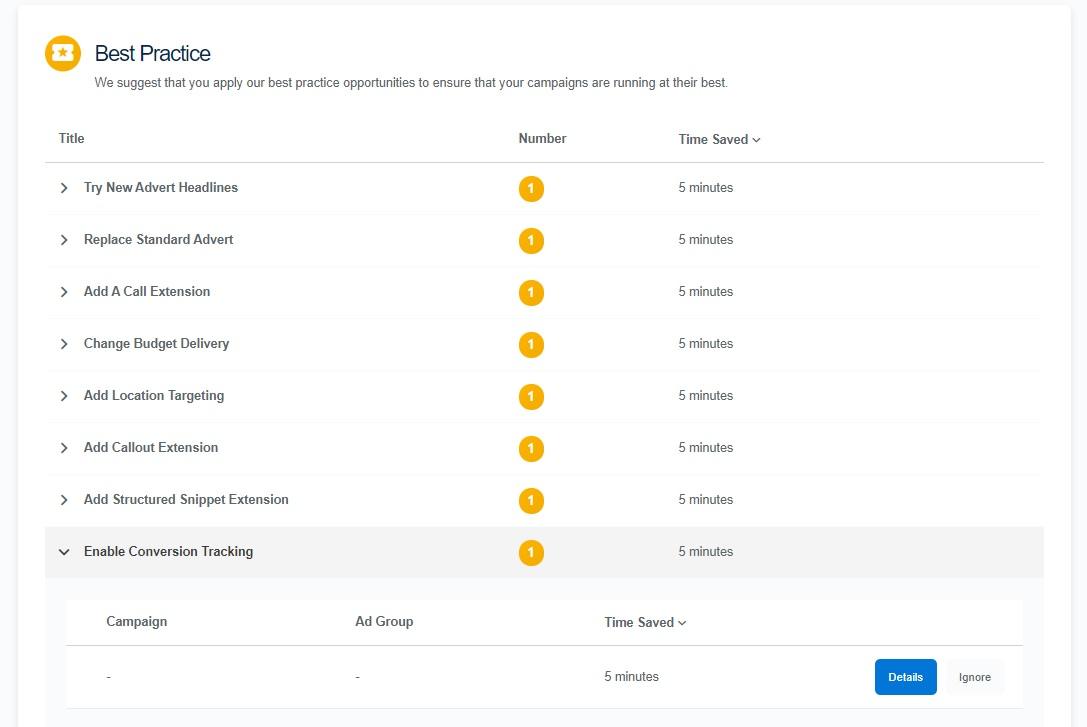Click the Details button

click(905, 677)
